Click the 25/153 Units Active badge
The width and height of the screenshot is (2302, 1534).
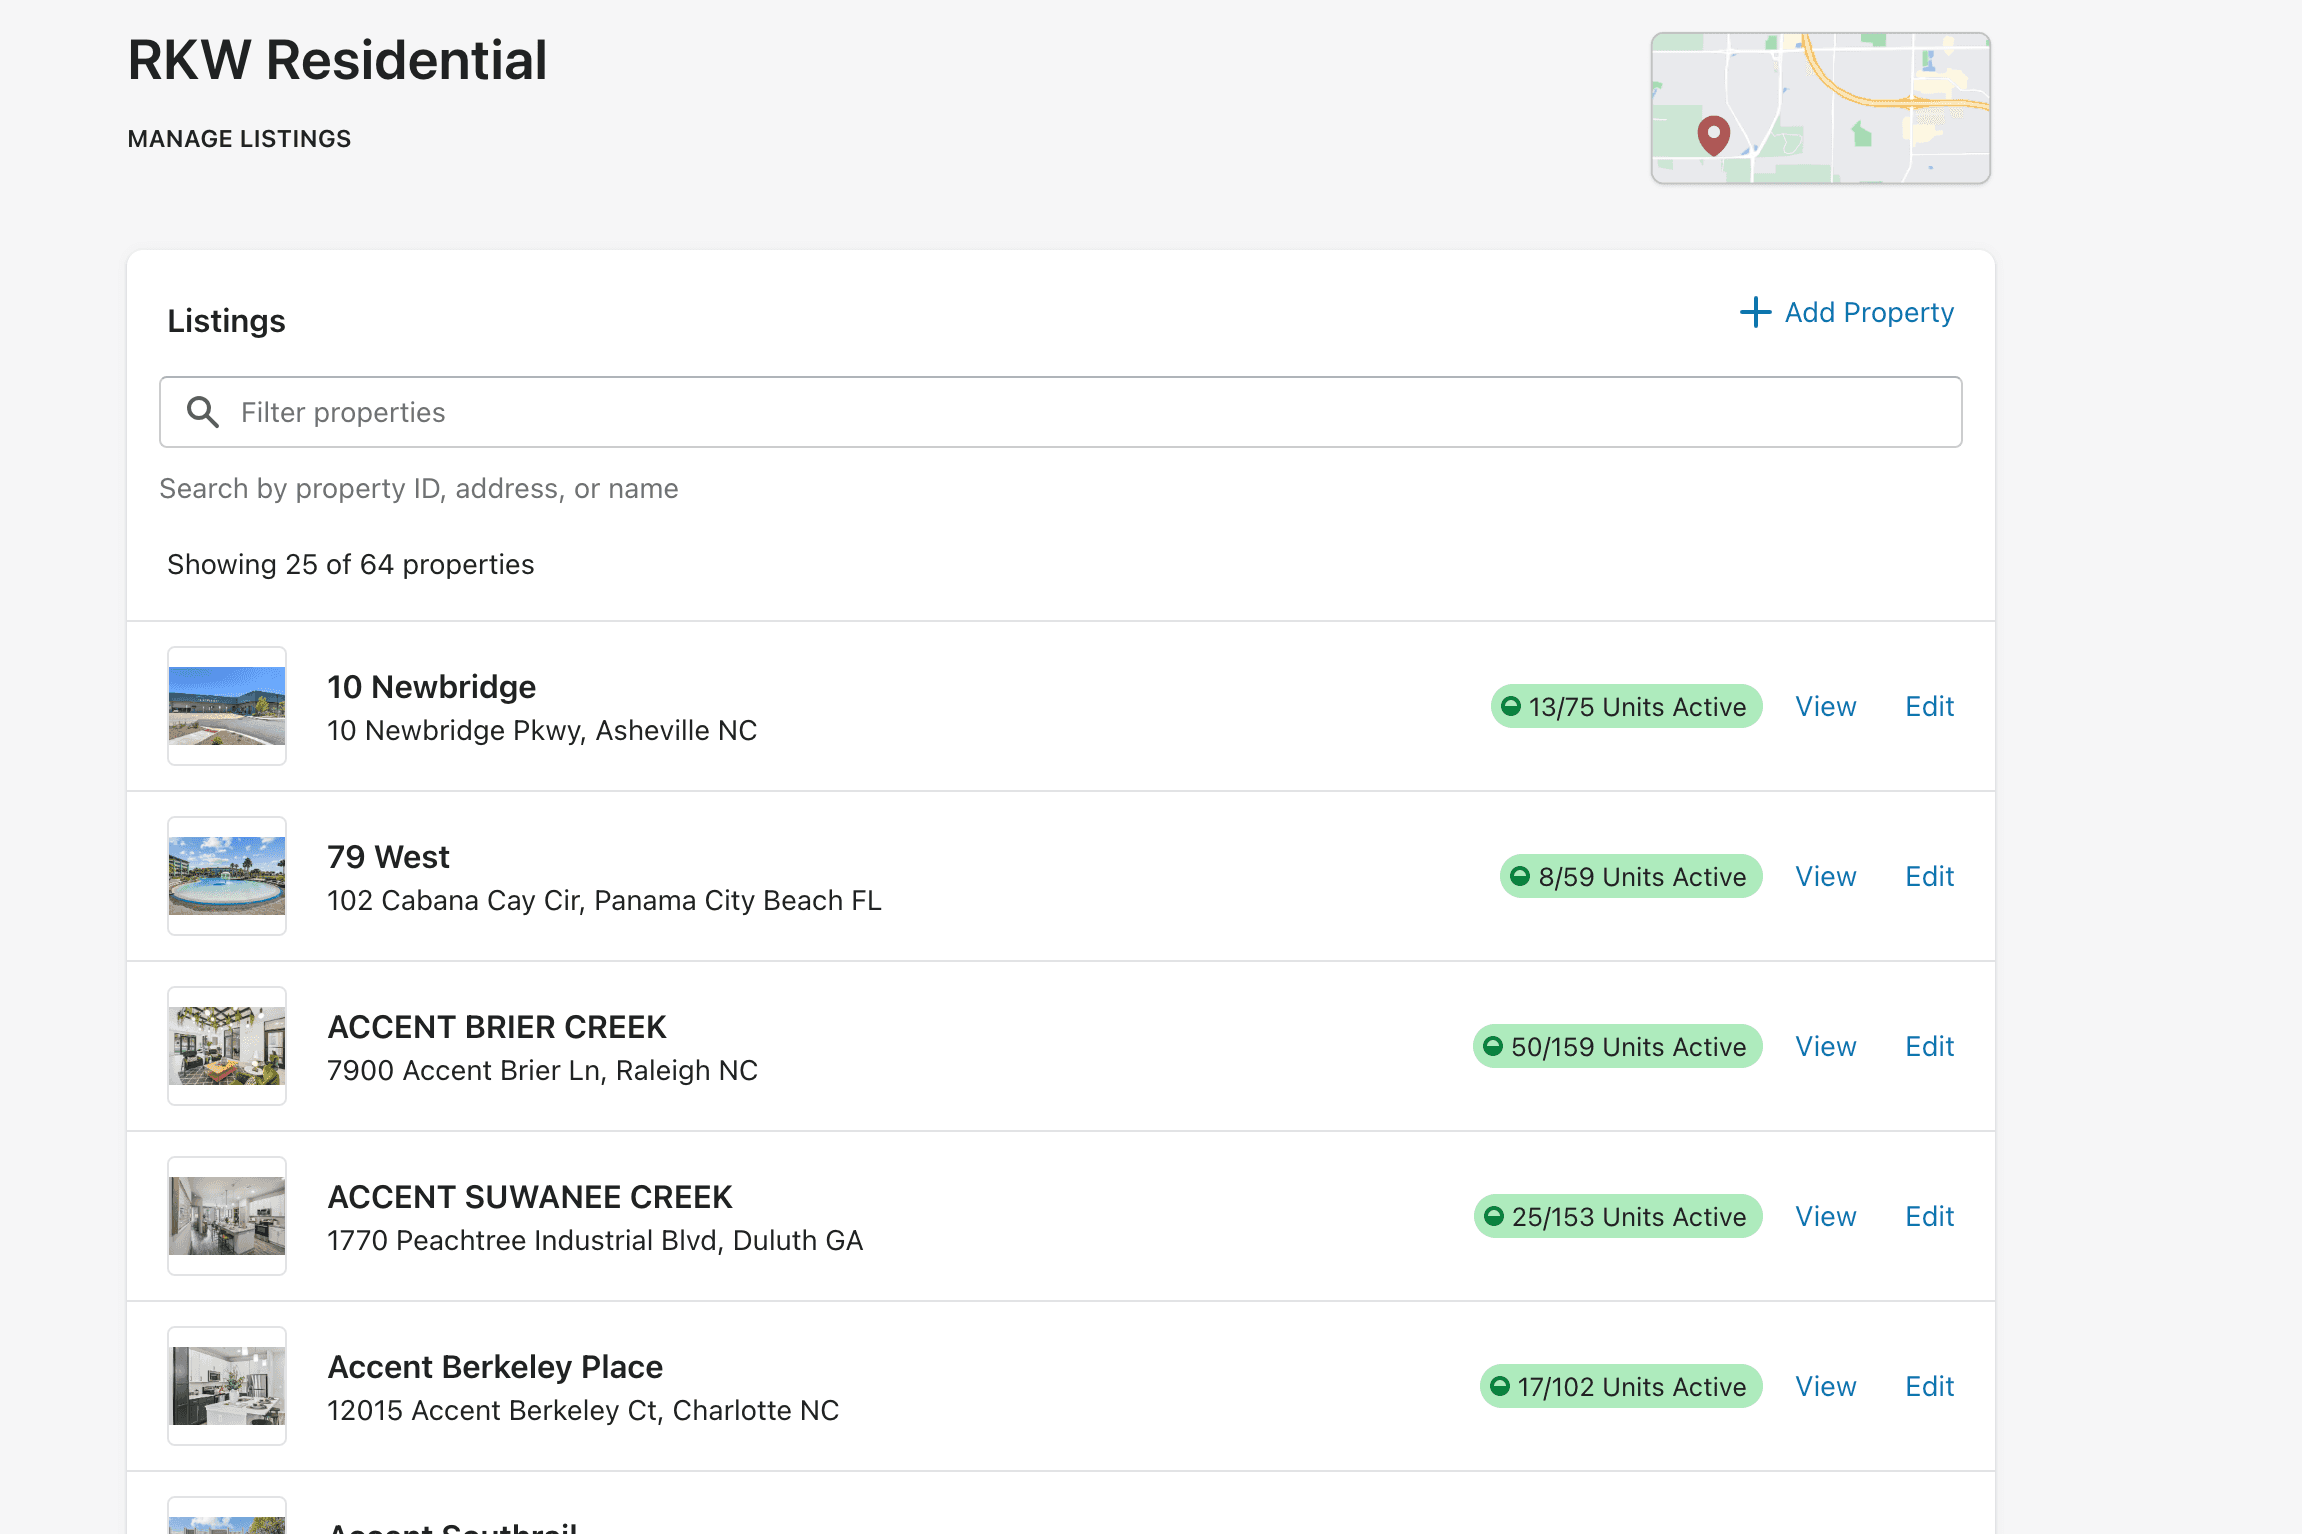[x=1618, y=1217]
